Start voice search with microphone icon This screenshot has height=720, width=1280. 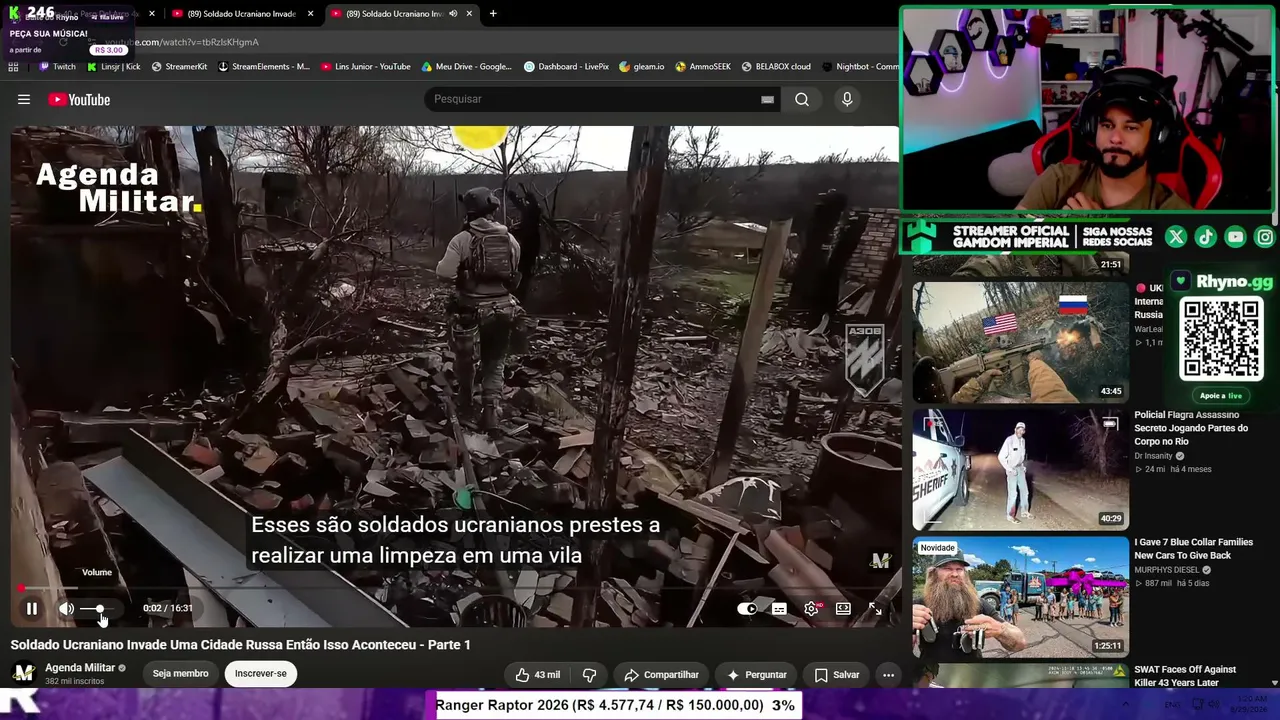coord(847,99)
